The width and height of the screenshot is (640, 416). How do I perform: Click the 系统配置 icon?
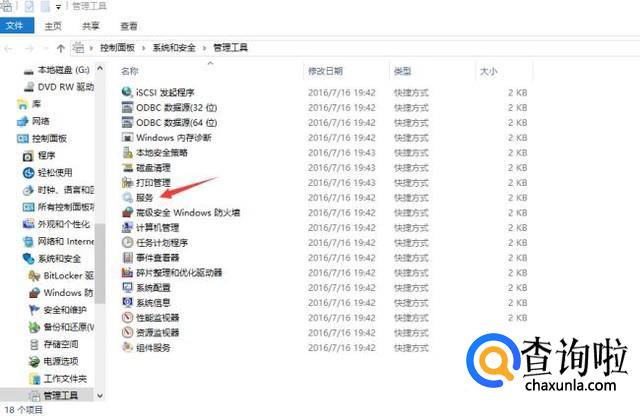(x=127, y=287)
